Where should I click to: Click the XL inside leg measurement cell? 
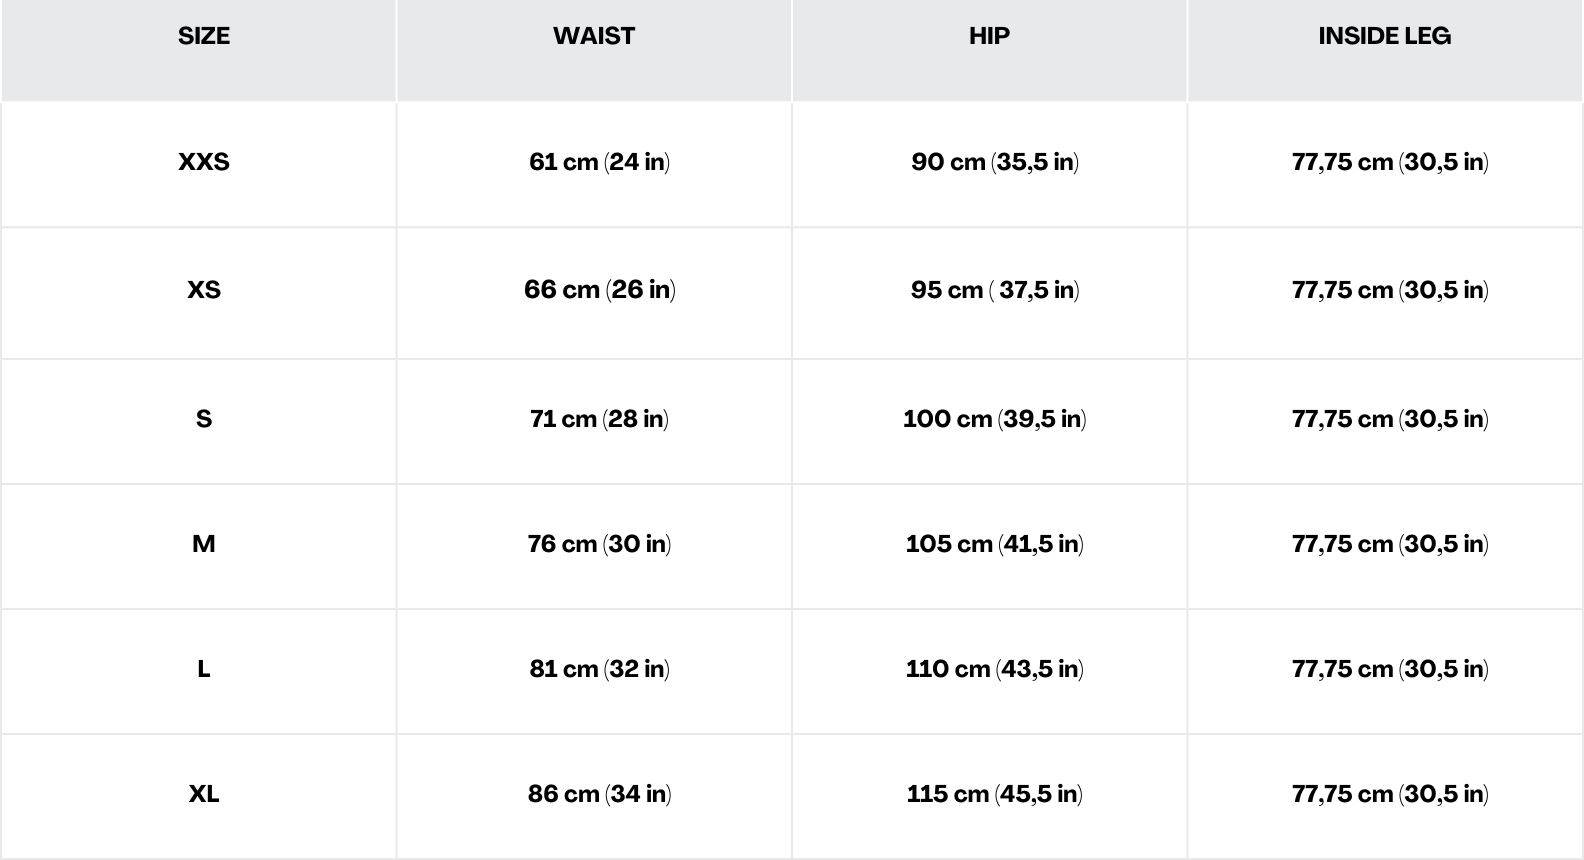point(1389,794)
